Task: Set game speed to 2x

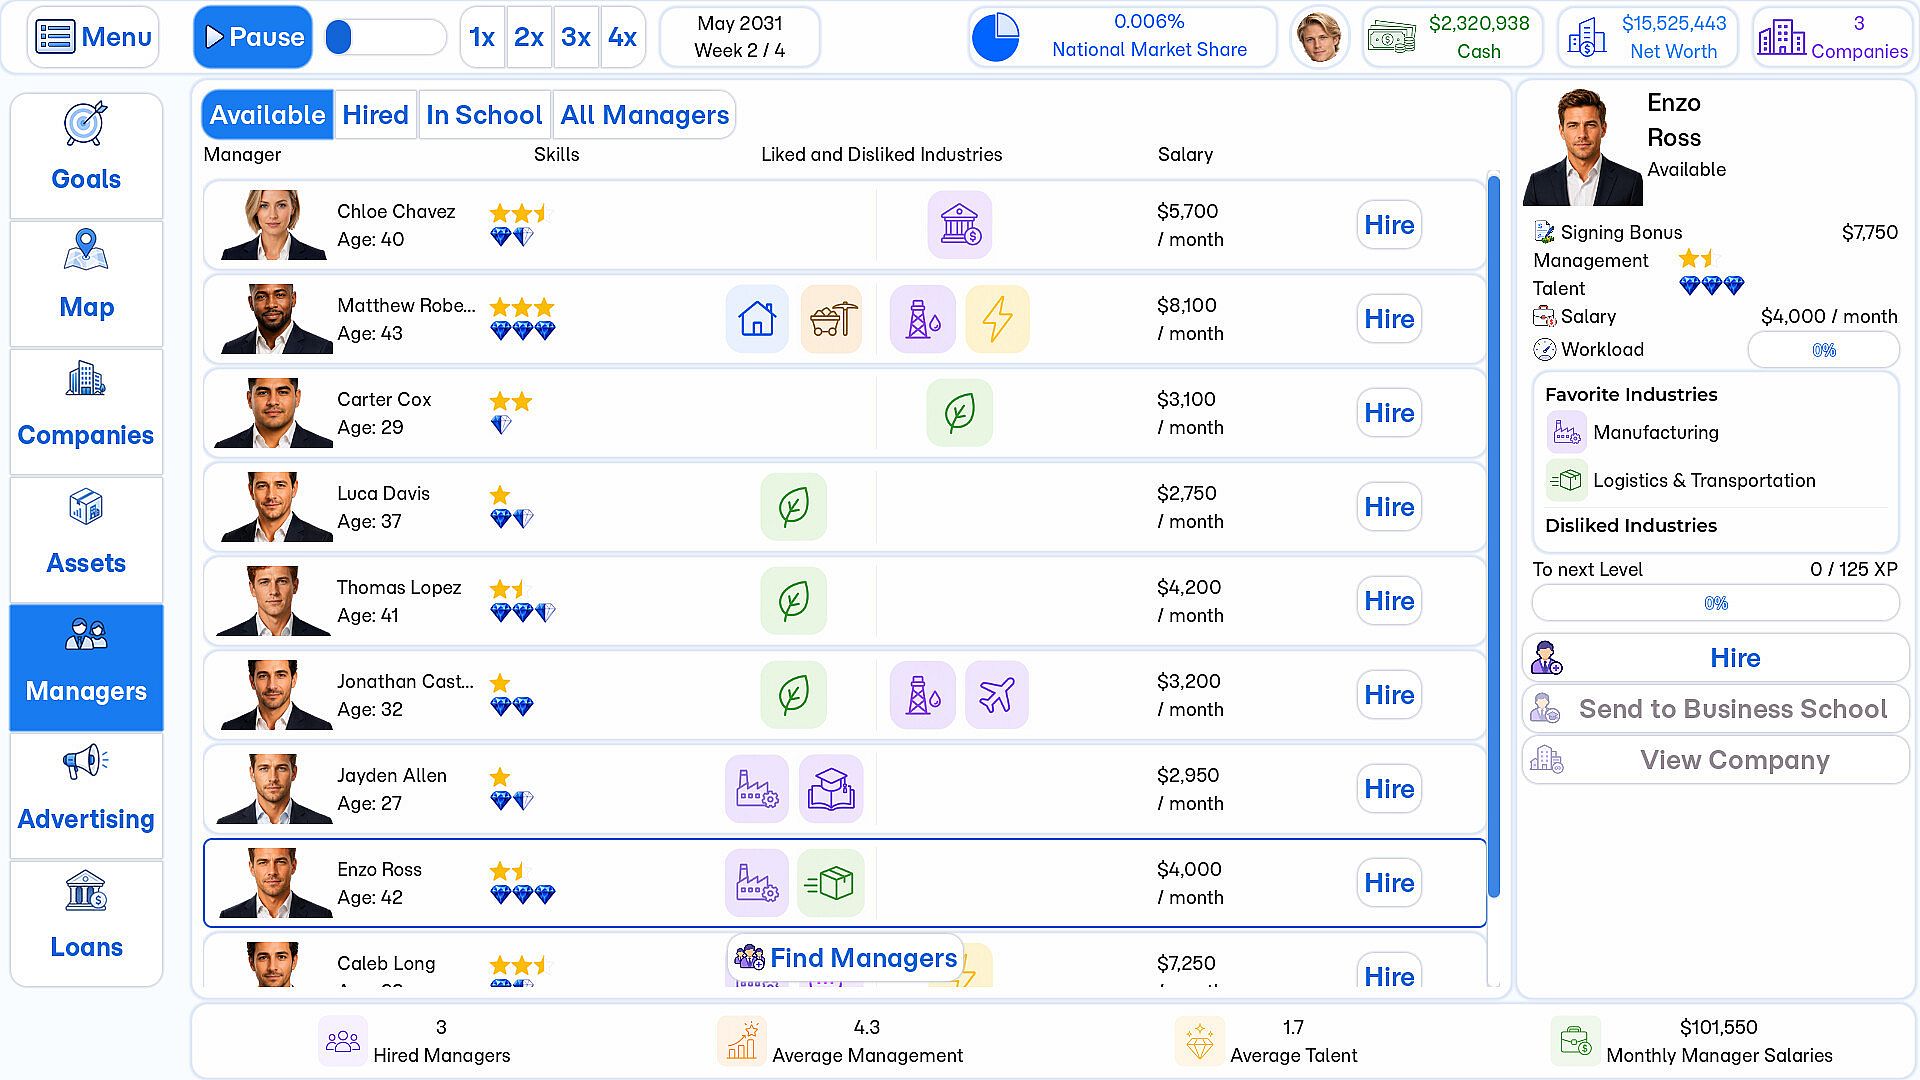Action: [x=529, y=37]
